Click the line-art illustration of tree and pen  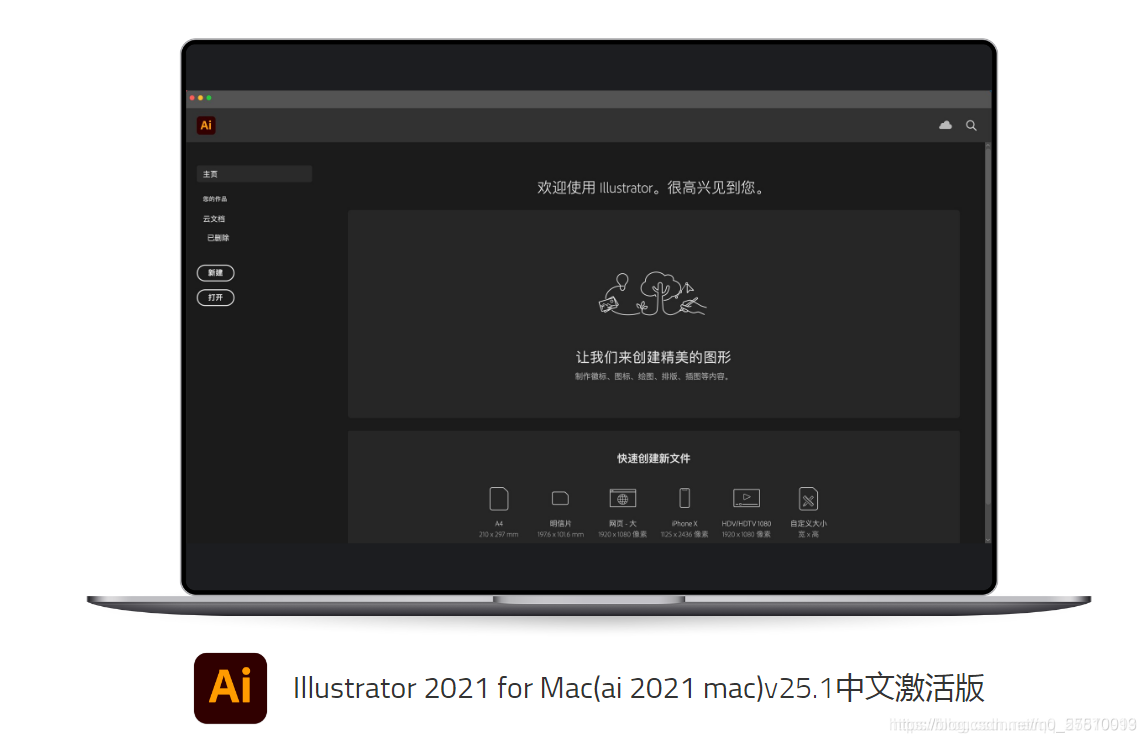[653, 294]
